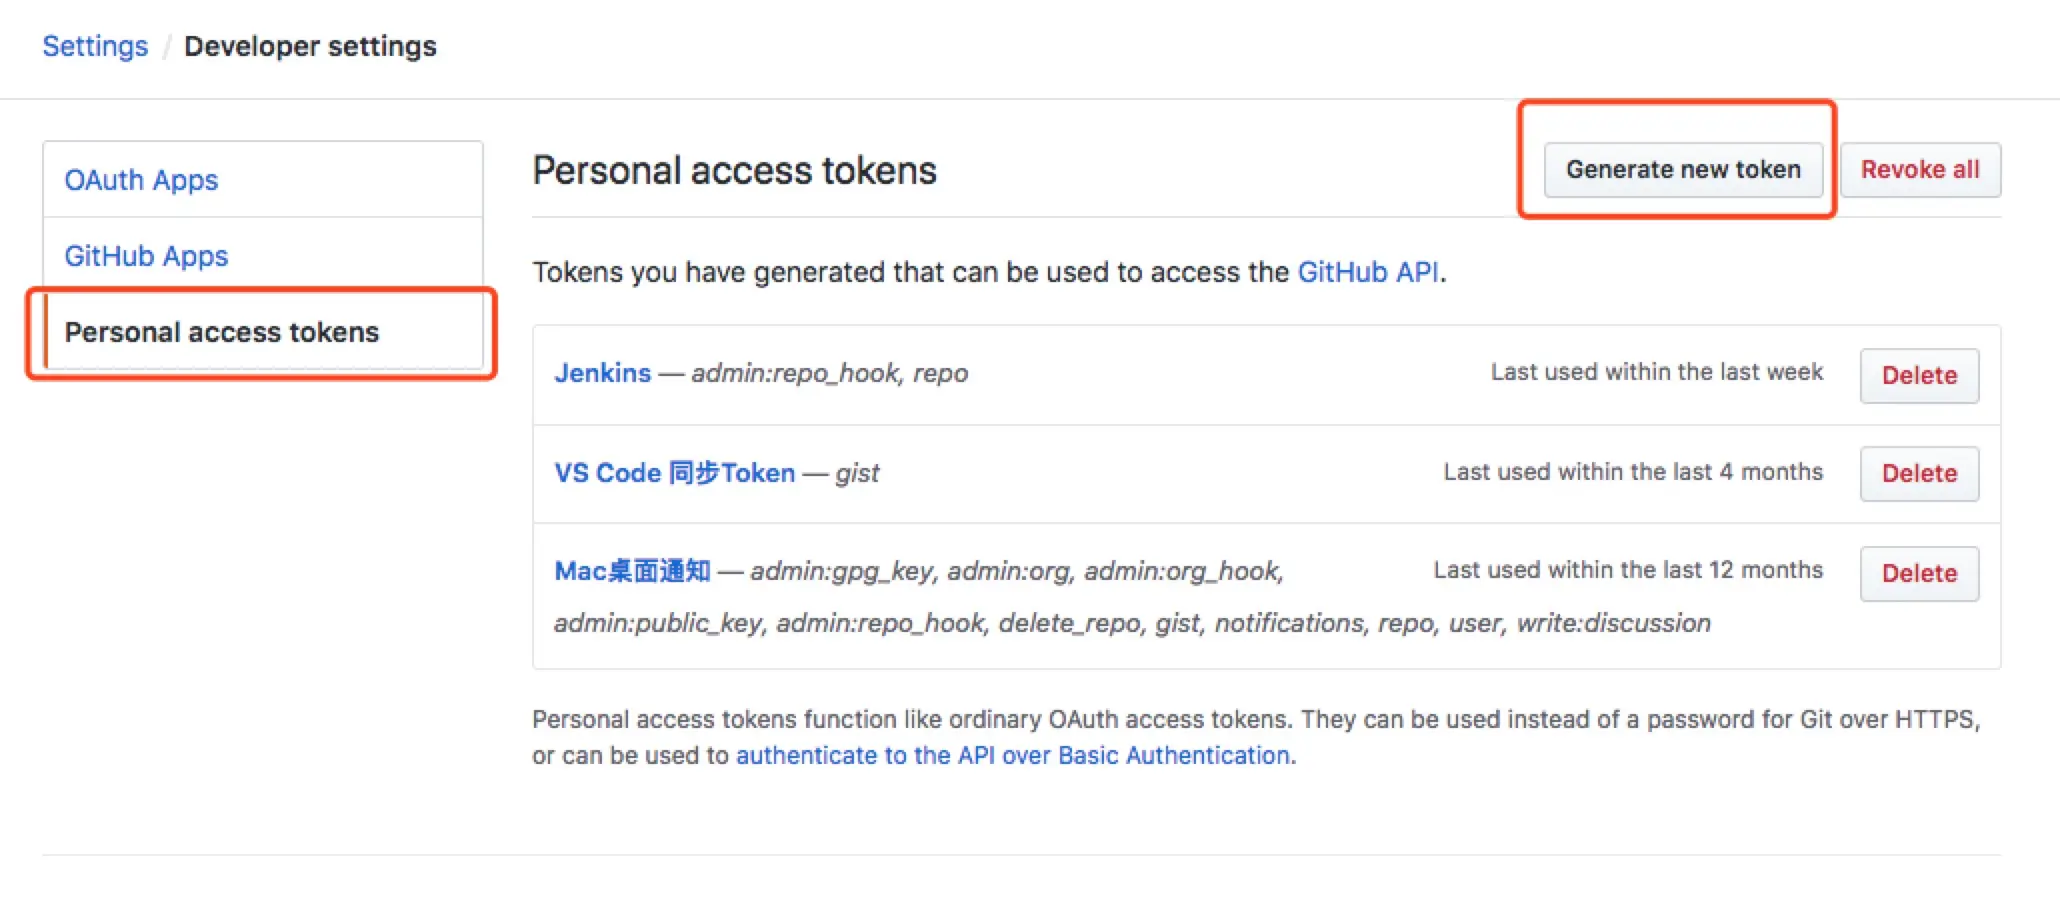Click the Generate new token button
Image resolution: width=2060 pixels, height=906 pixels.
point(1682,169)
